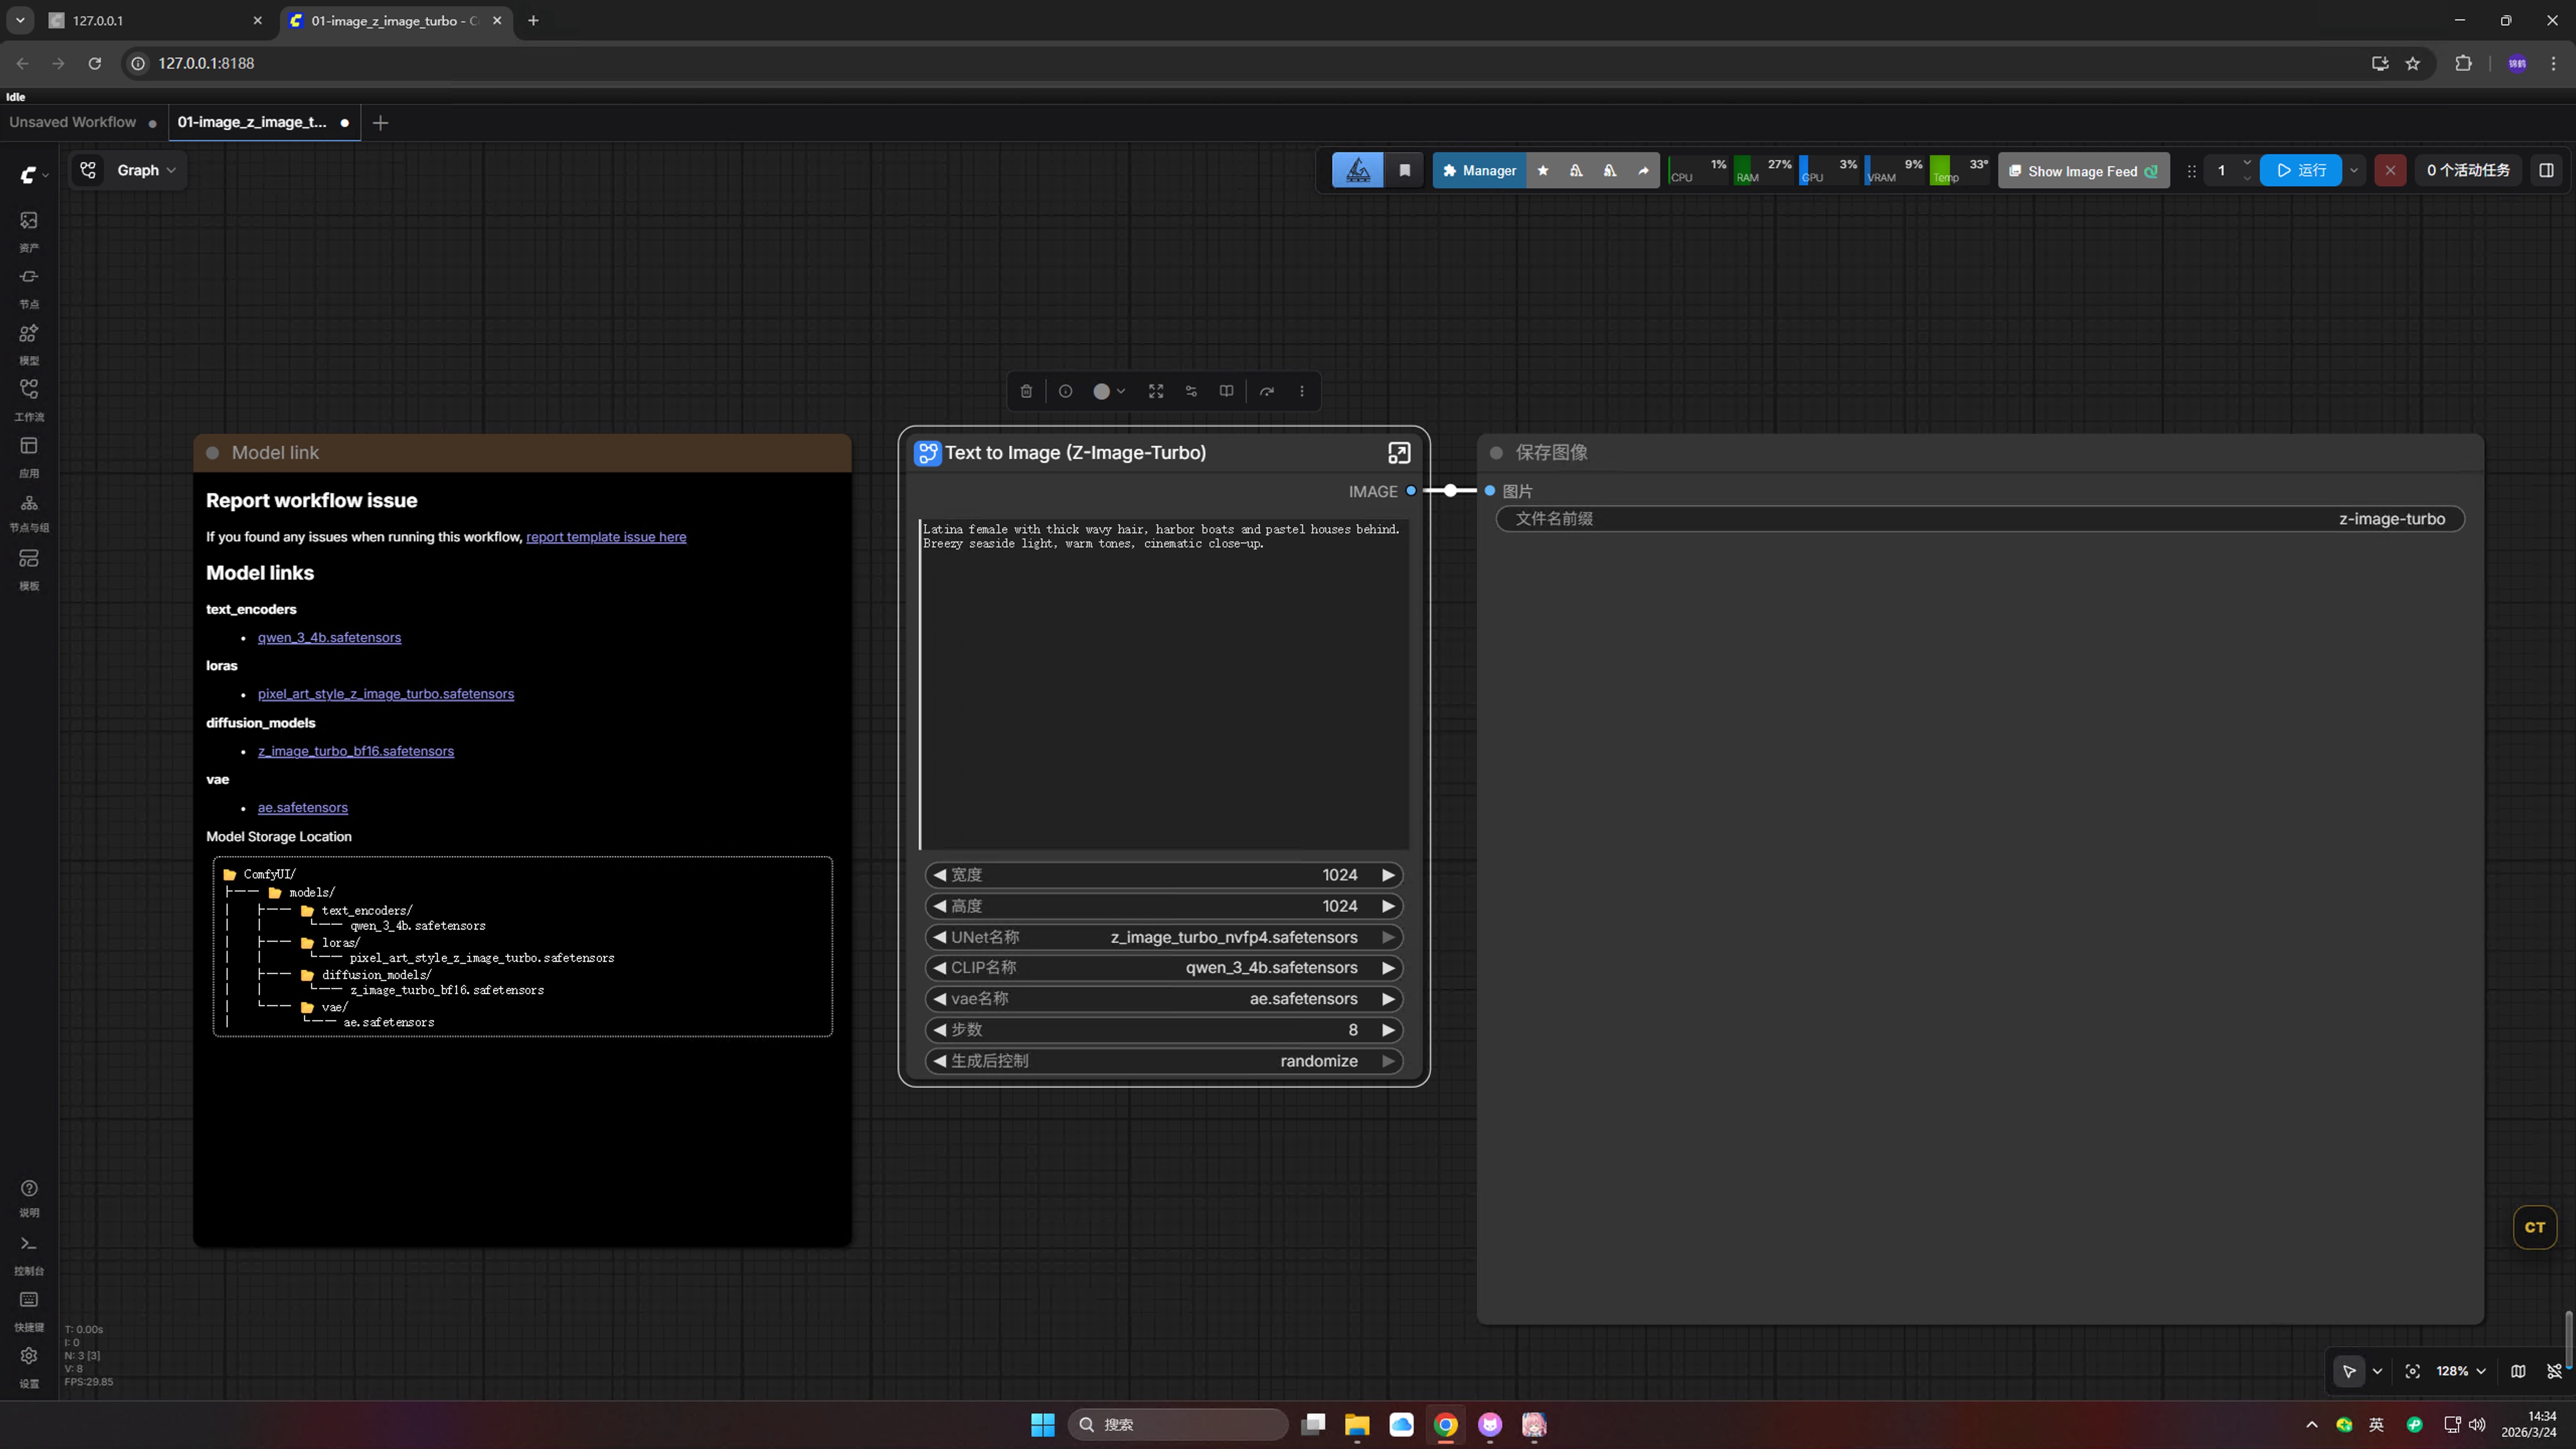Open the qwen_3_4b.safetensors link
The width and height of the screenshot is (2576, 1449).
pyautogui.click(x=329, y=638)
